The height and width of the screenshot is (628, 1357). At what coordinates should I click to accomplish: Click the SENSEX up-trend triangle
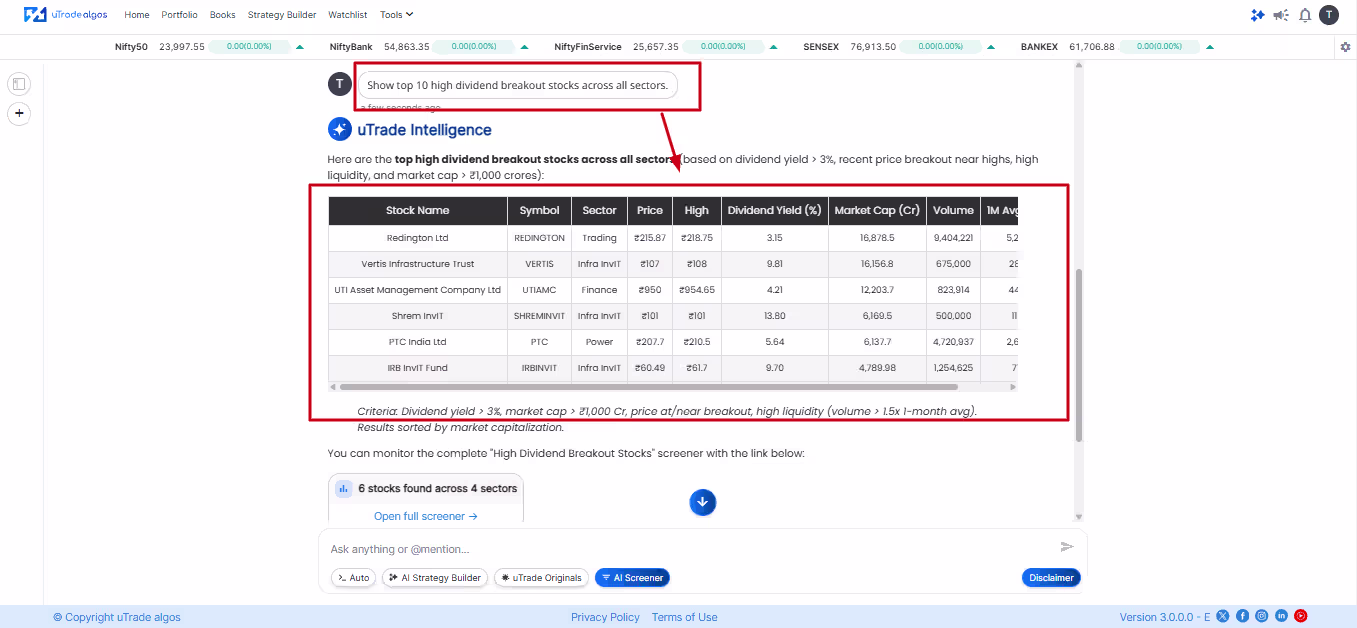(x=991, y=47)
